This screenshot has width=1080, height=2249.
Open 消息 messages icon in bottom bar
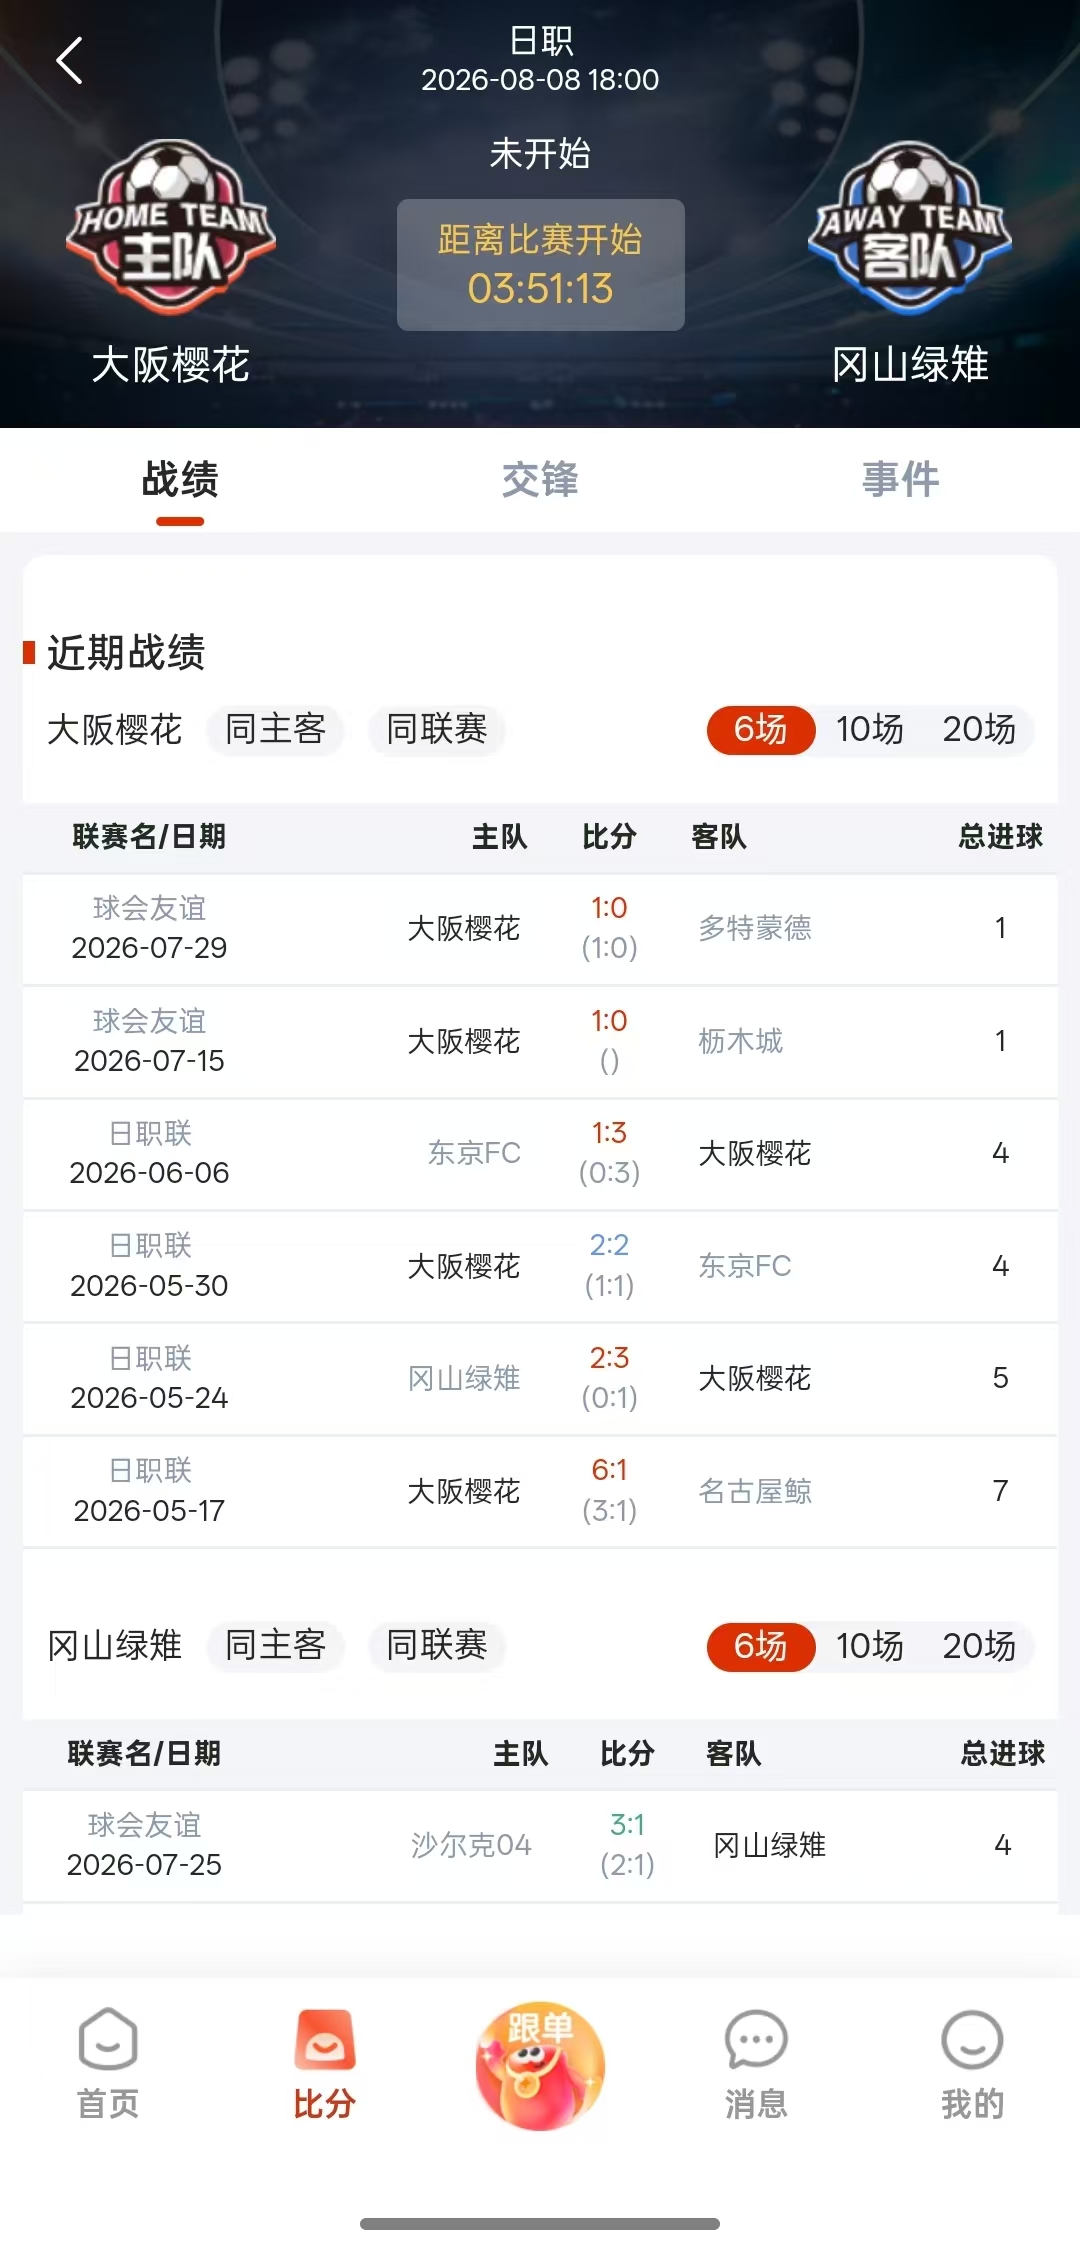[756, 2065]
